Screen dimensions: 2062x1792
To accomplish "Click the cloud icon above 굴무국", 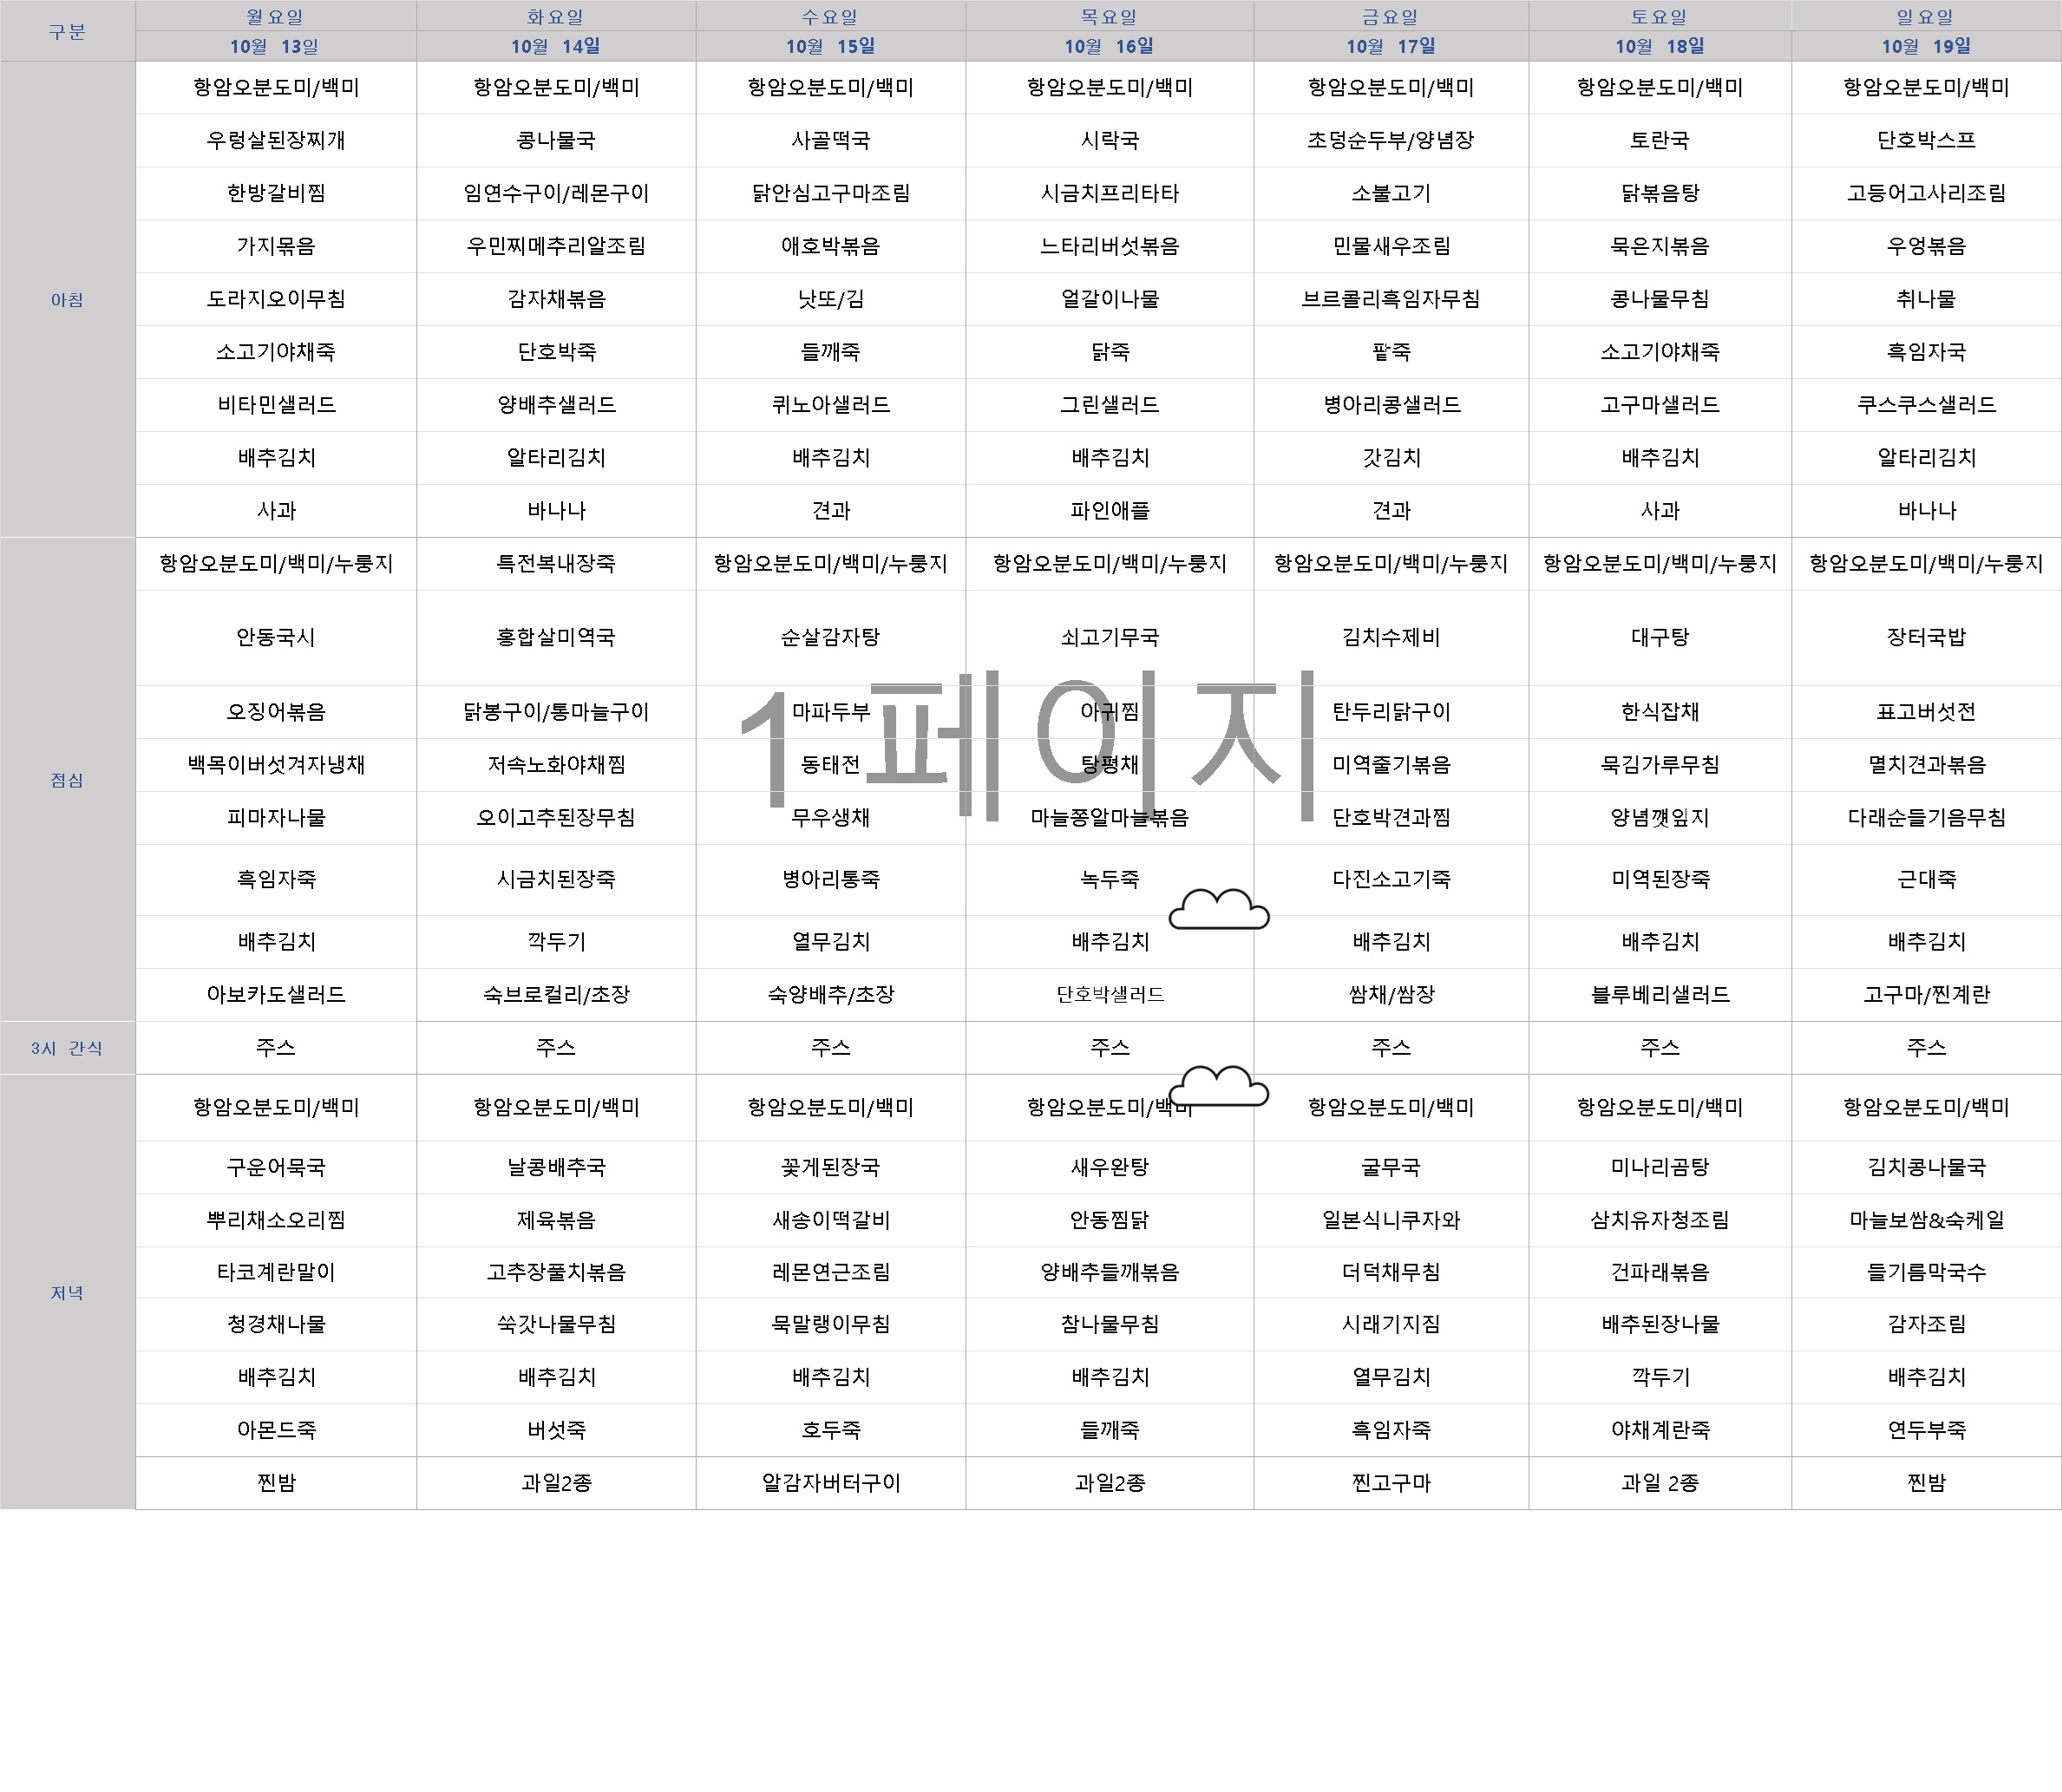I will [1218, 1087].
